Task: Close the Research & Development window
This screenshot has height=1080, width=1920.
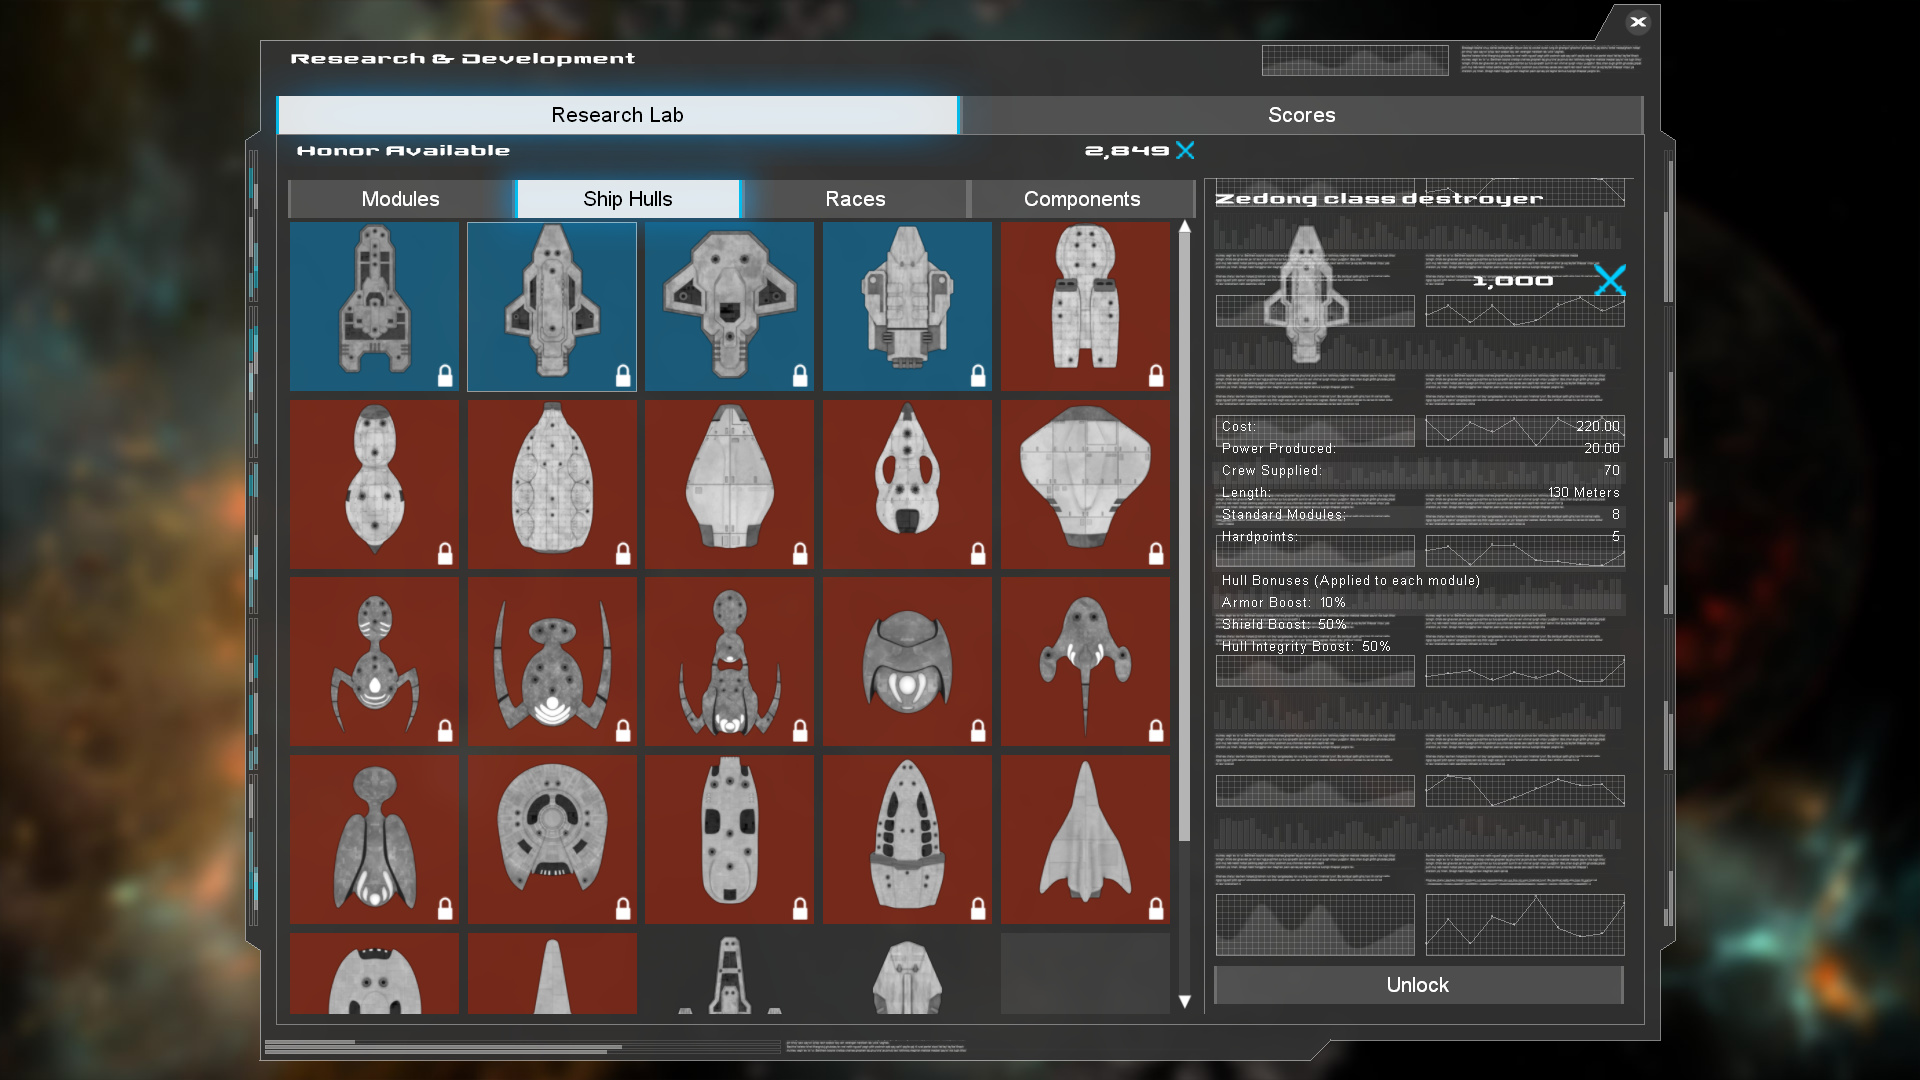Action: coord(1638,21)
